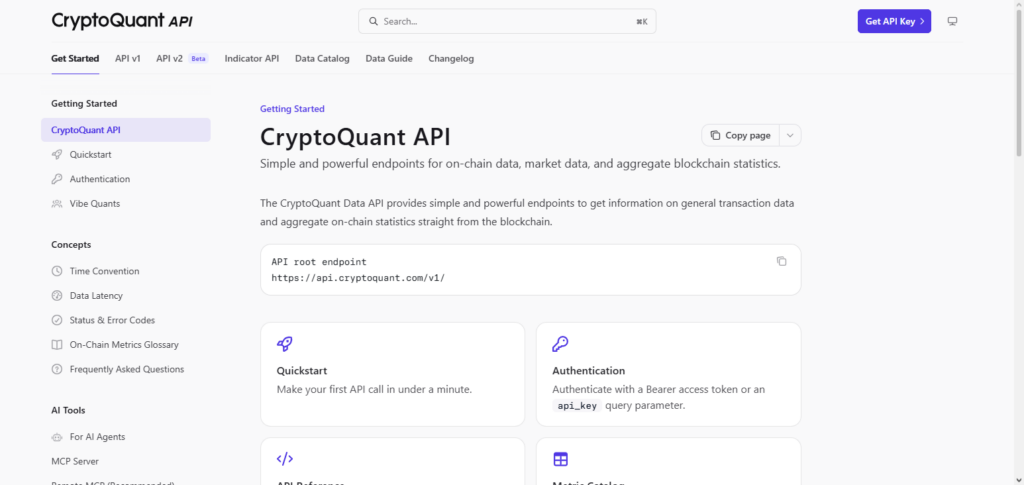Viewport: 1024px width, 485px height.
Task: Click the Frequently Asked Questions help icon
Action: pos(57,369)
